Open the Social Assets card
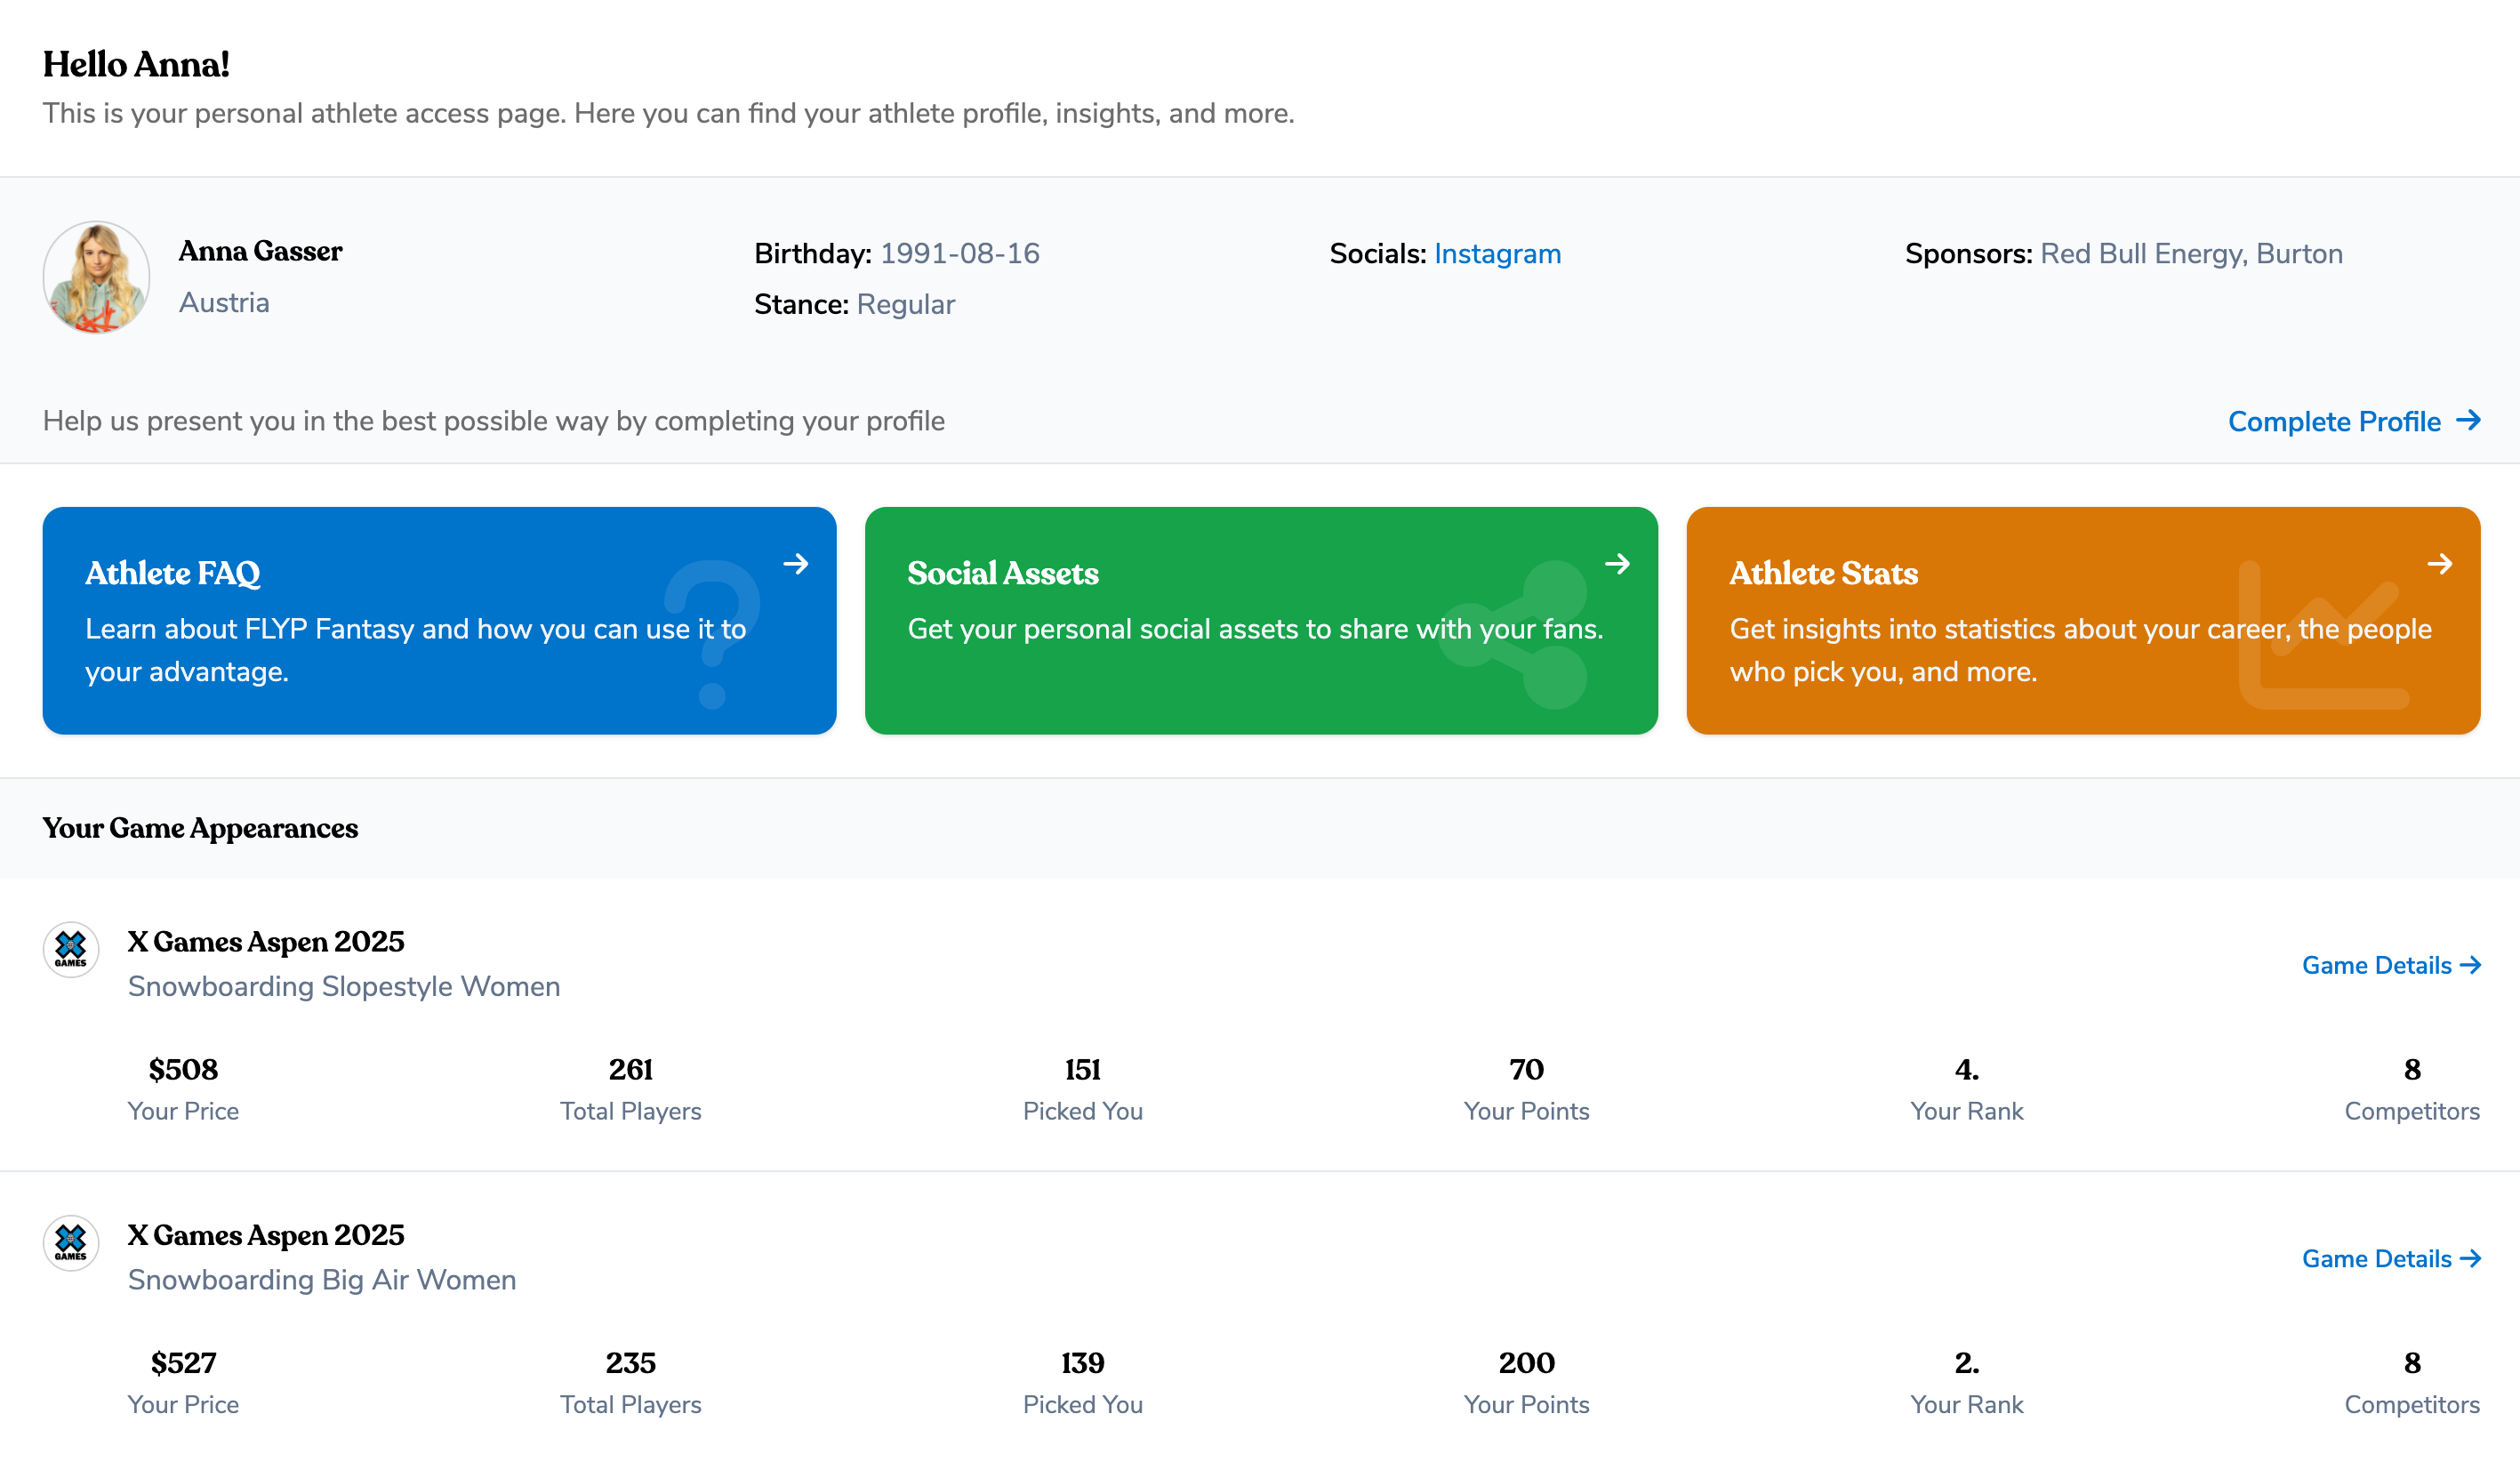 tap(1261, 620)
